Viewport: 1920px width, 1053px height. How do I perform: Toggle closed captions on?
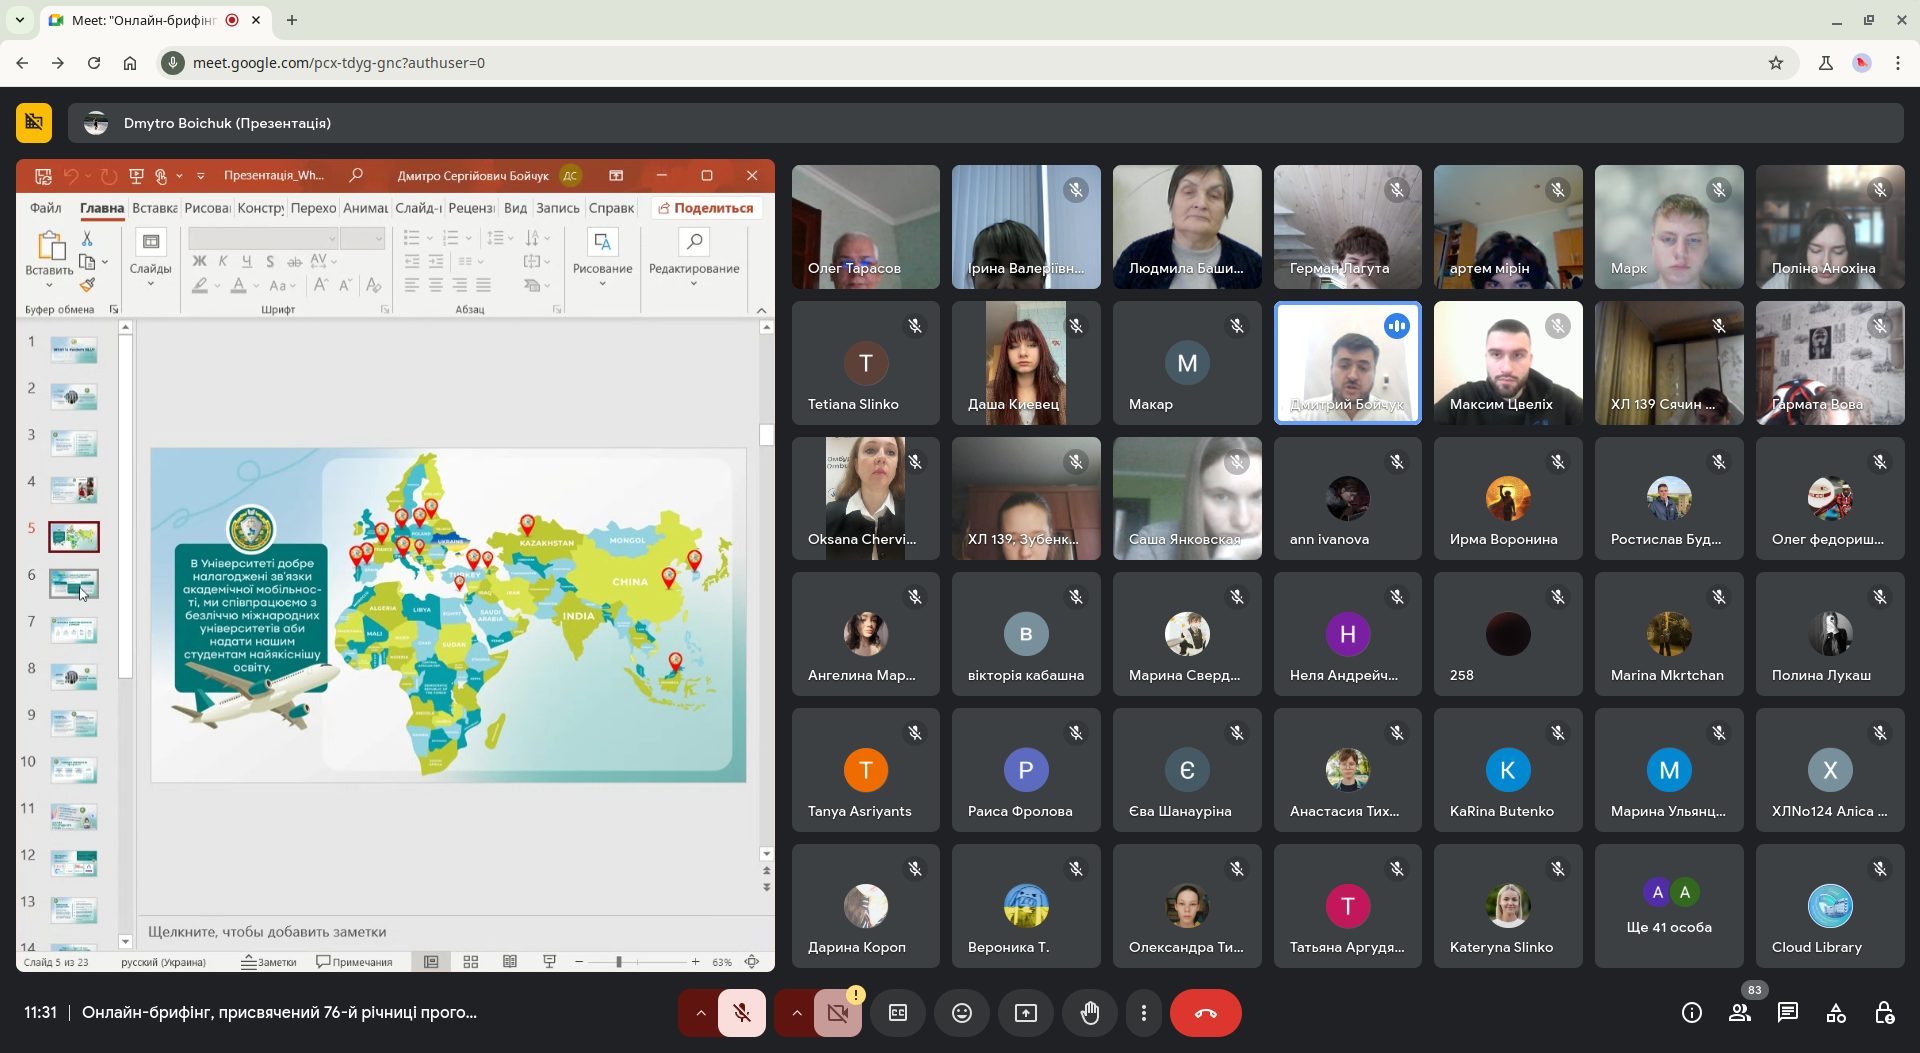coord(898,1013)
